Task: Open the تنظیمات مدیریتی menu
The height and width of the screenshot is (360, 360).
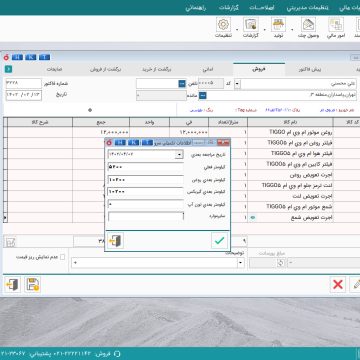Action: pyautogui.click(x=307, y=8)
